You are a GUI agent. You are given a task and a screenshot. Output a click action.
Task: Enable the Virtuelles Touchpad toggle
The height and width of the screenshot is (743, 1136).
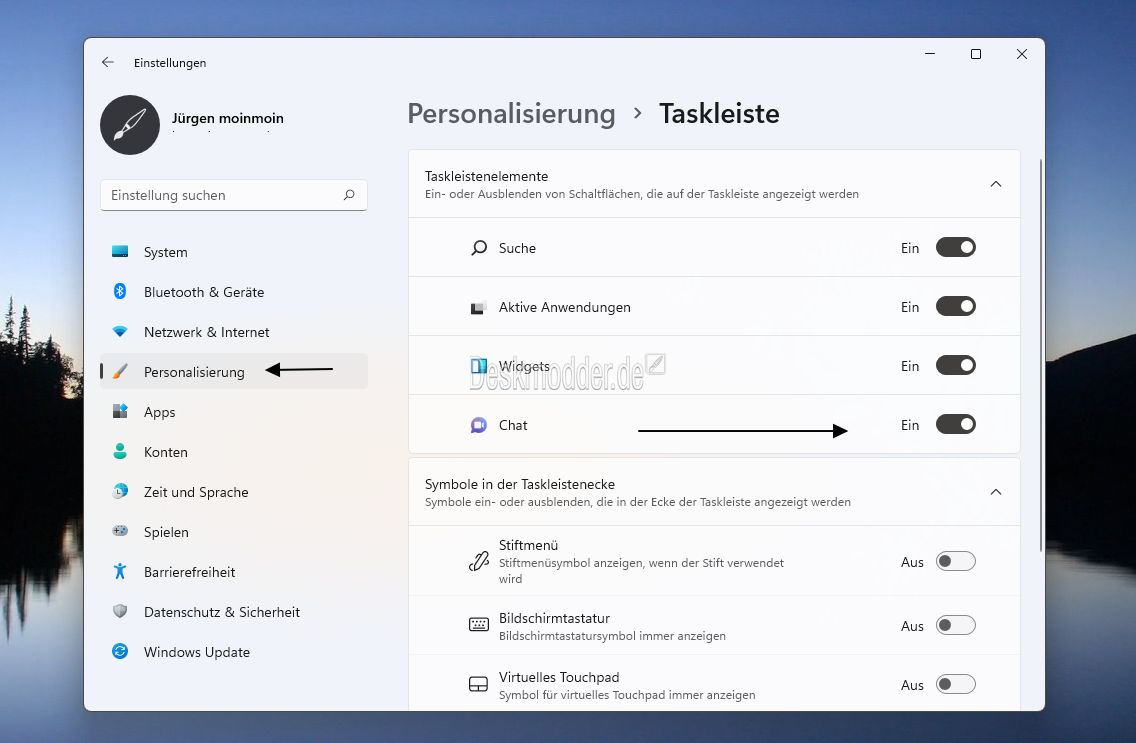(956, 684)
